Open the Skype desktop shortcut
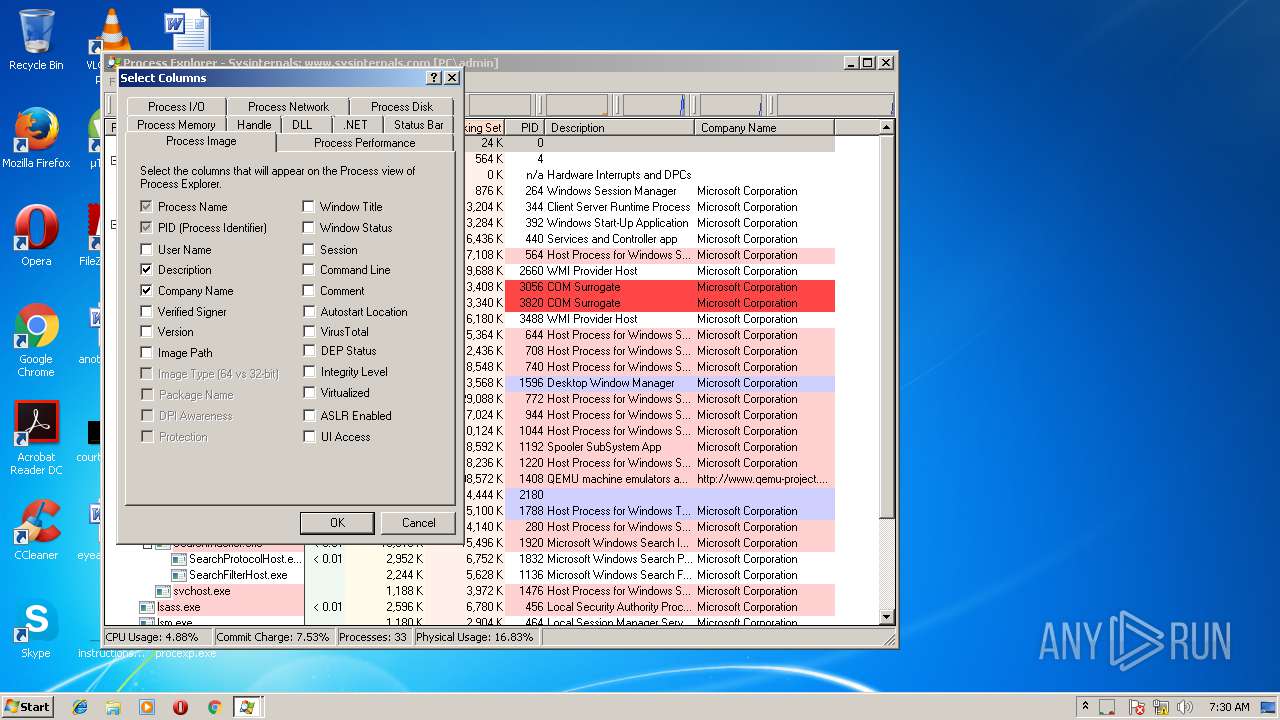This screenshot has height=720, width=1280. (x=36, y=628)
